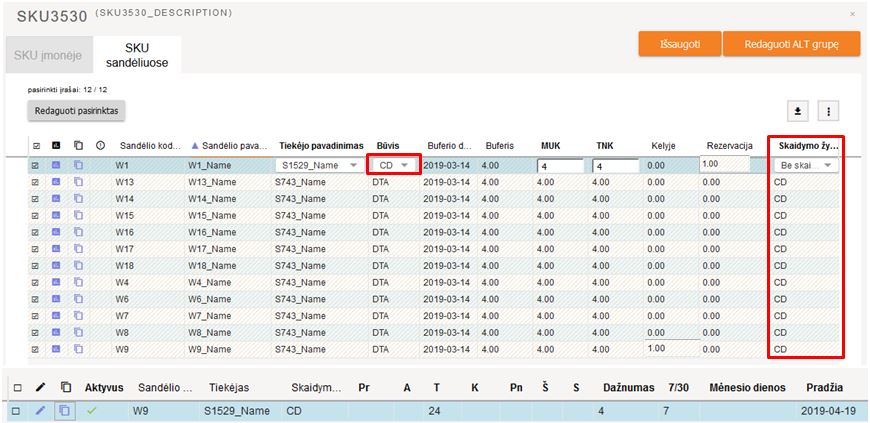Image resolution: width=870 pixels, height=423 pixels.
Task: Open the S1529_Name supplier dropdown
Action: click(x=317, y=165)
